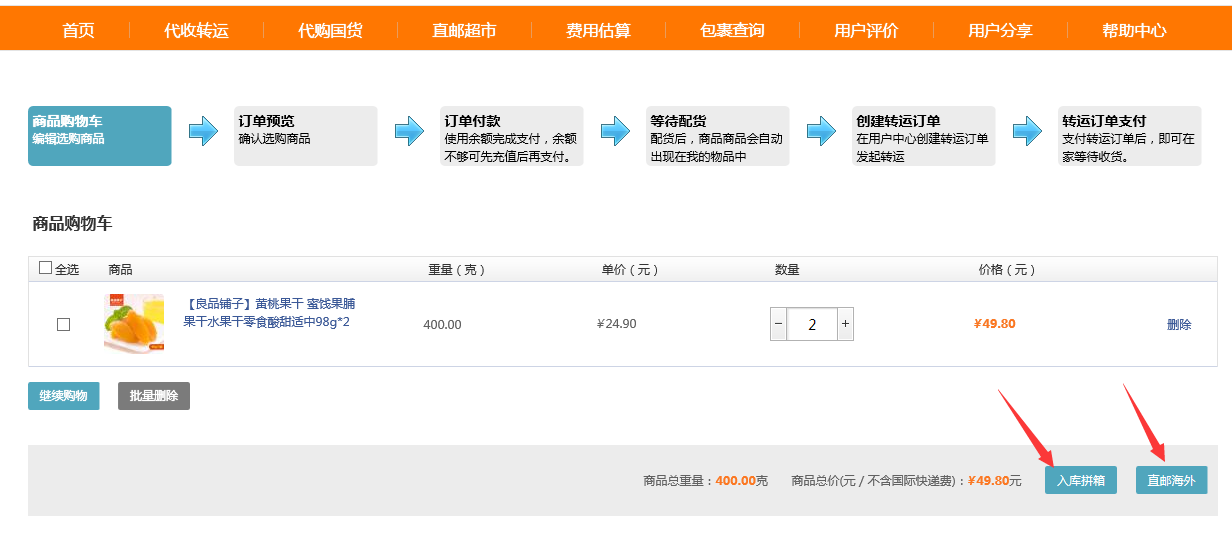Open 费用估算 cost estimate page
The height and width of the screenshot is (537, 1232).
[x=598, y=30]
